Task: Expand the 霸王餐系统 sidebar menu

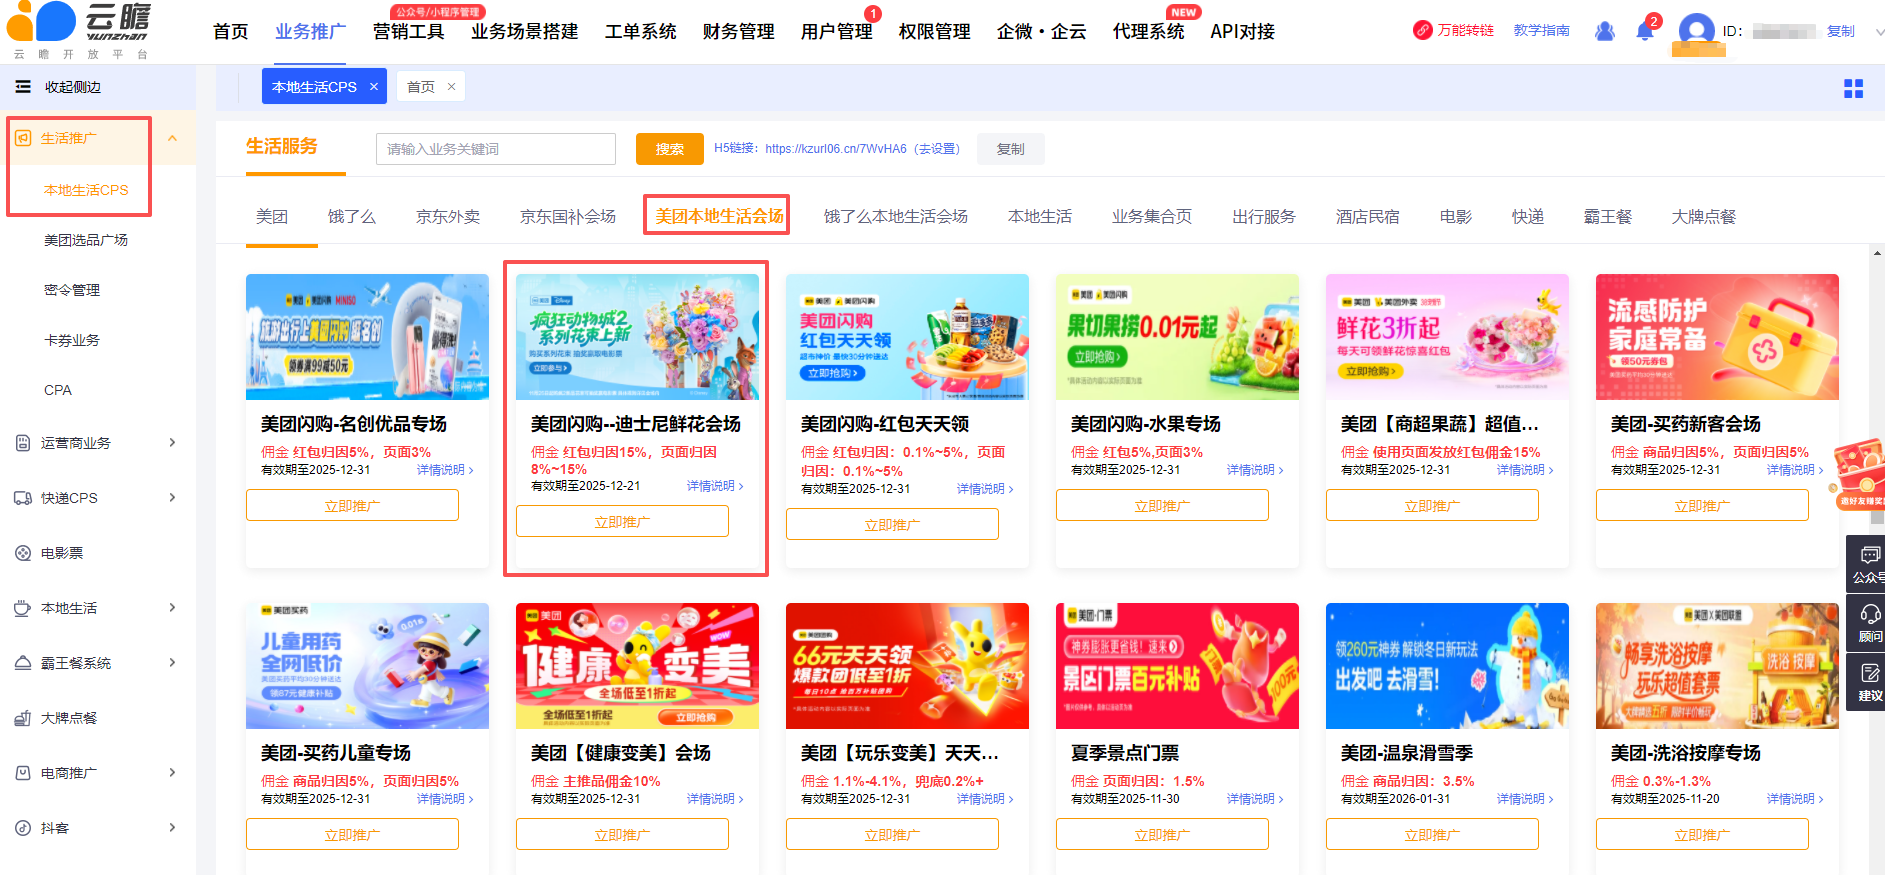Action: coord(172,663)
